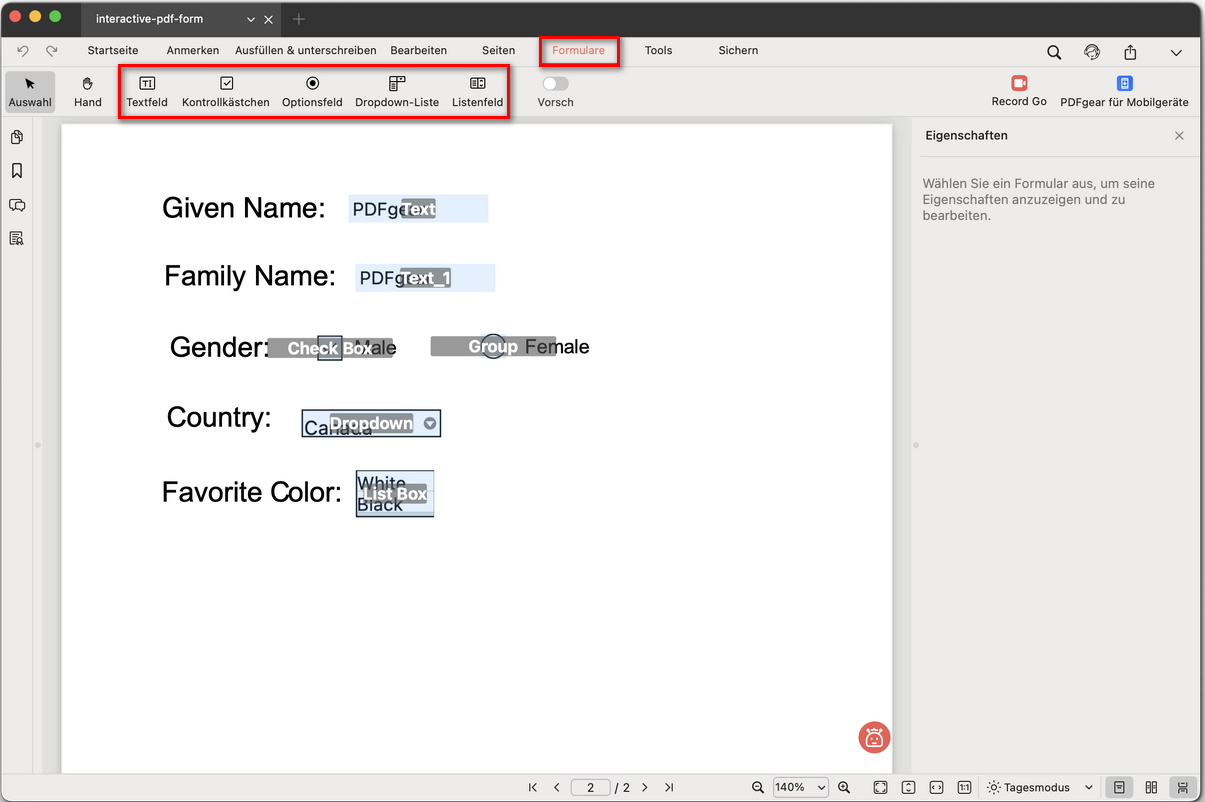Open the bookmarks sidebar panel
Image resolution: width=1205 pixels, height=802 pixels.
[x=17, y=171]
